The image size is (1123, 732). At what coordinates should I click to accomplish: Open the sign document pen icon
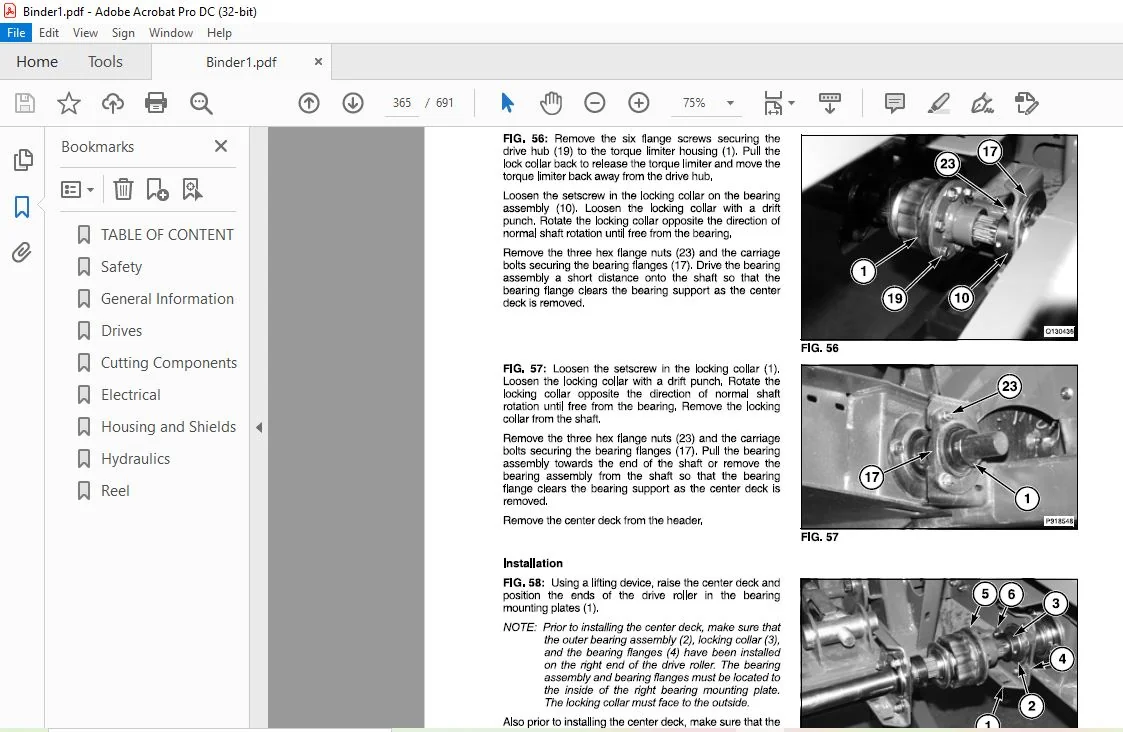click(x=982, y=103)
